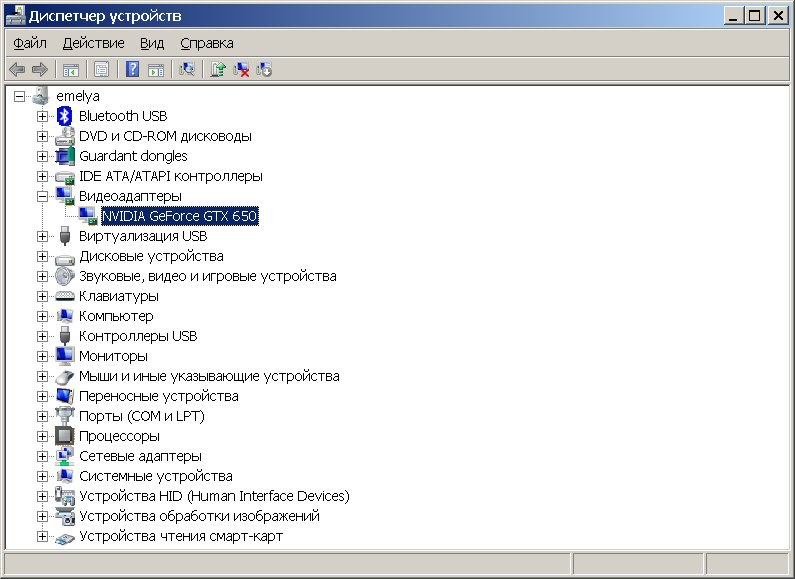Select Устройства обработки изображений label
This screenshot has width=795, height=579.
(199, 516)
